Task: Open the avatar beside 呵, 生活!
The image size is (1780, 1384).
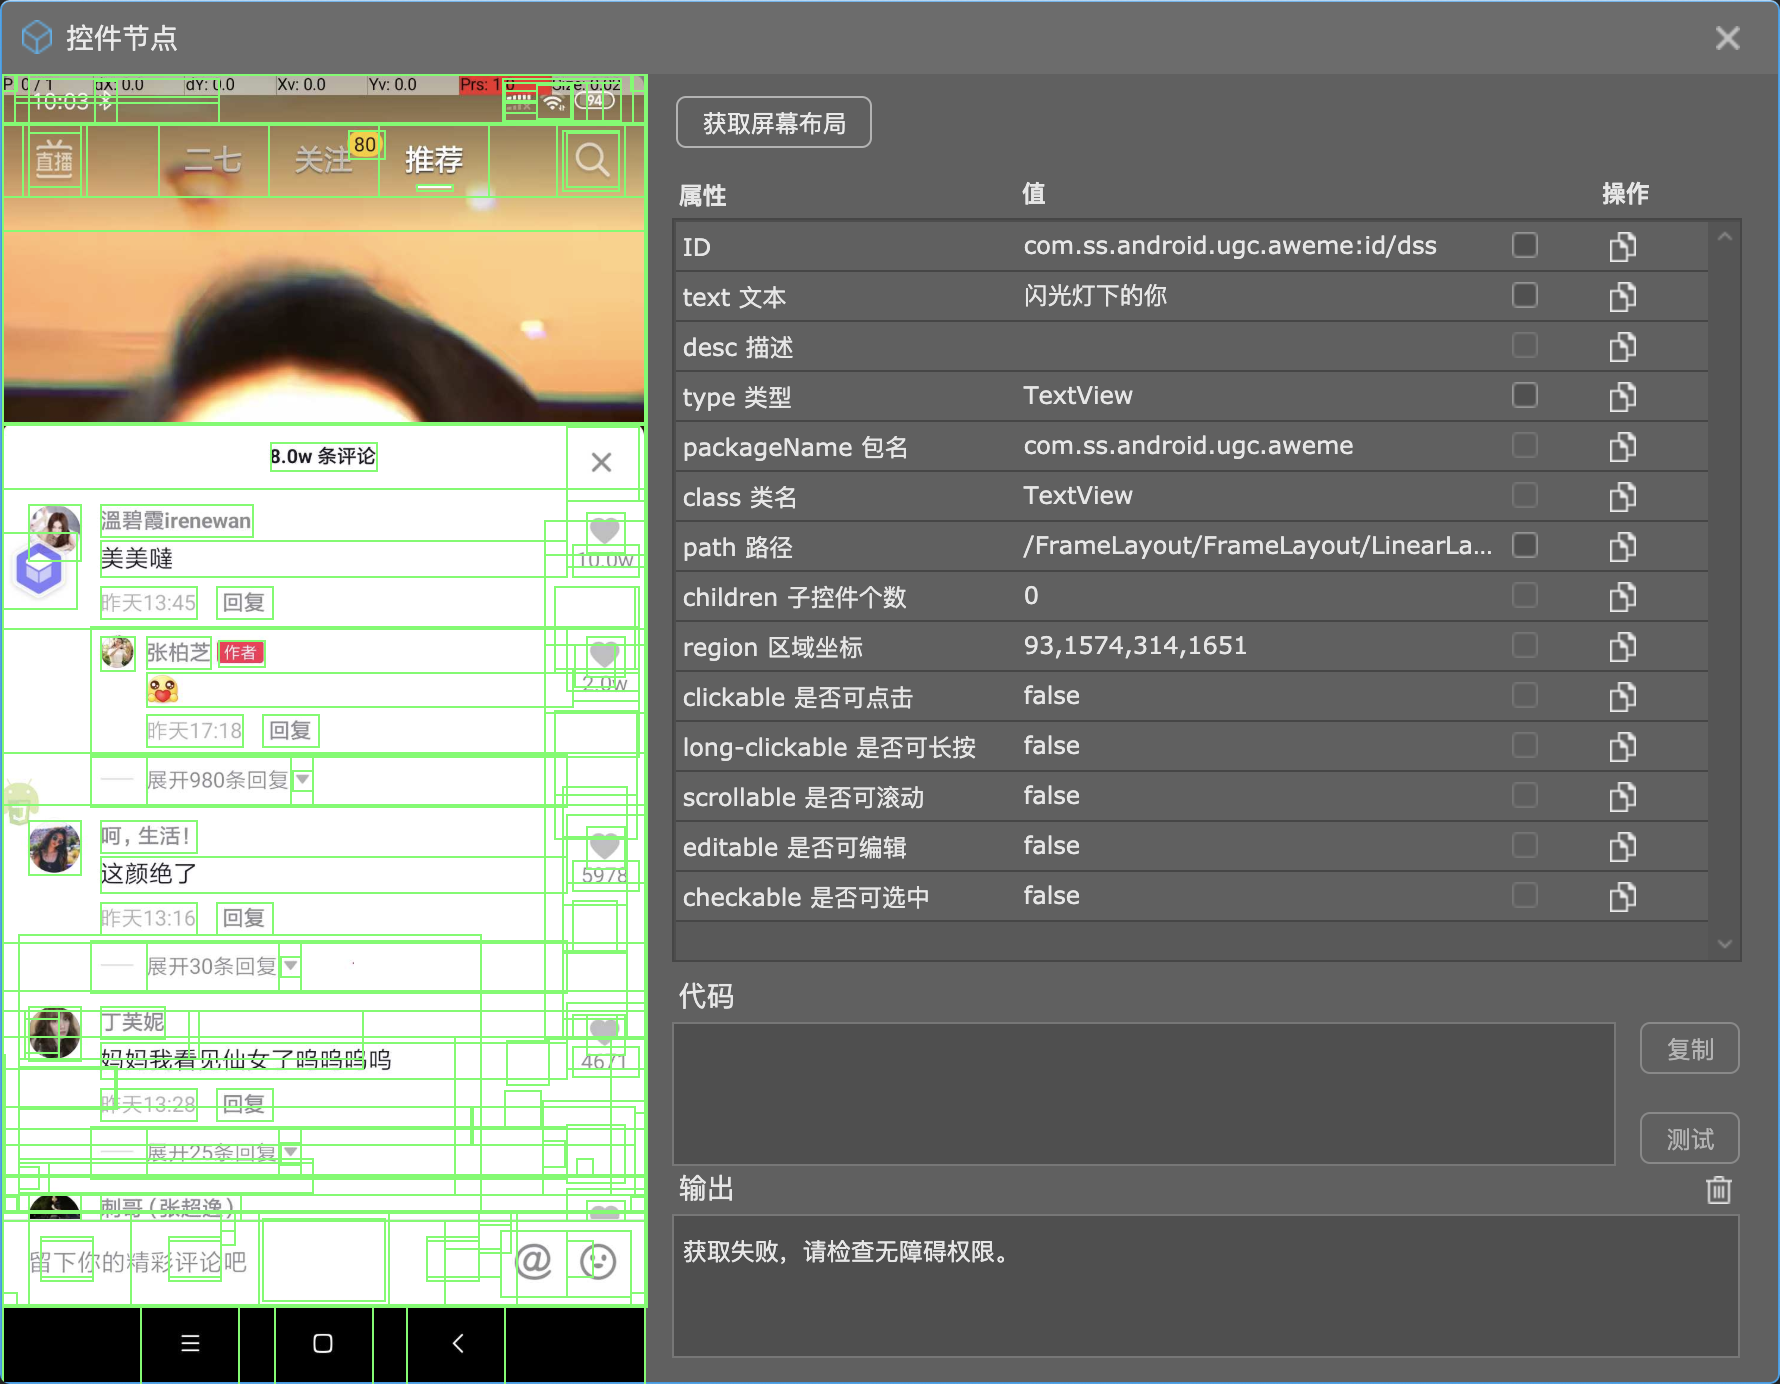Action: click(x=55, y=848)
